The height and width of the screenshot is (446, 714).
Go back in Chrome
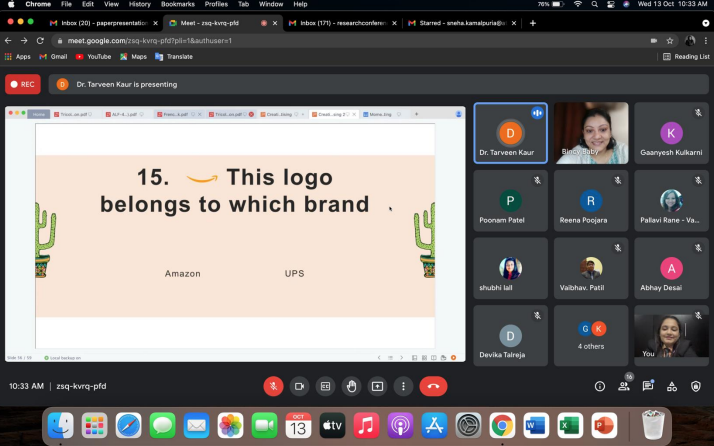point(8,41)
